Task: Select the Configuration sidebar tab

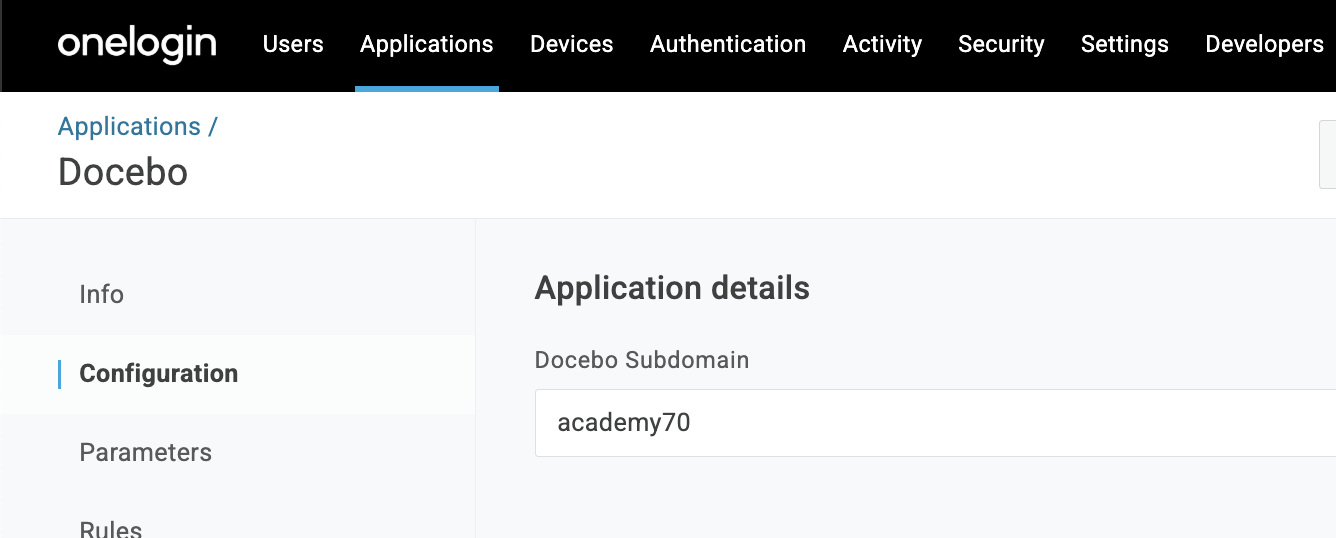Action: tap(158, 374)
